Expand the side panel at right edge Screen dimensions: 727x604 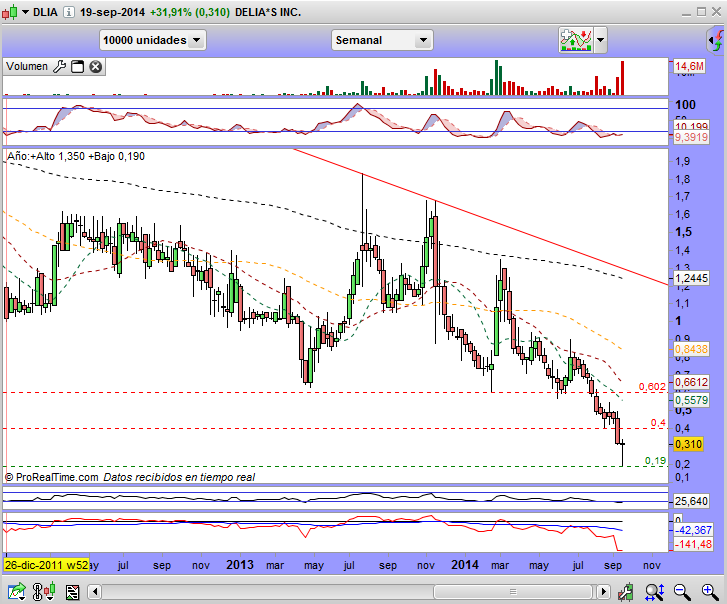[716, 40]
